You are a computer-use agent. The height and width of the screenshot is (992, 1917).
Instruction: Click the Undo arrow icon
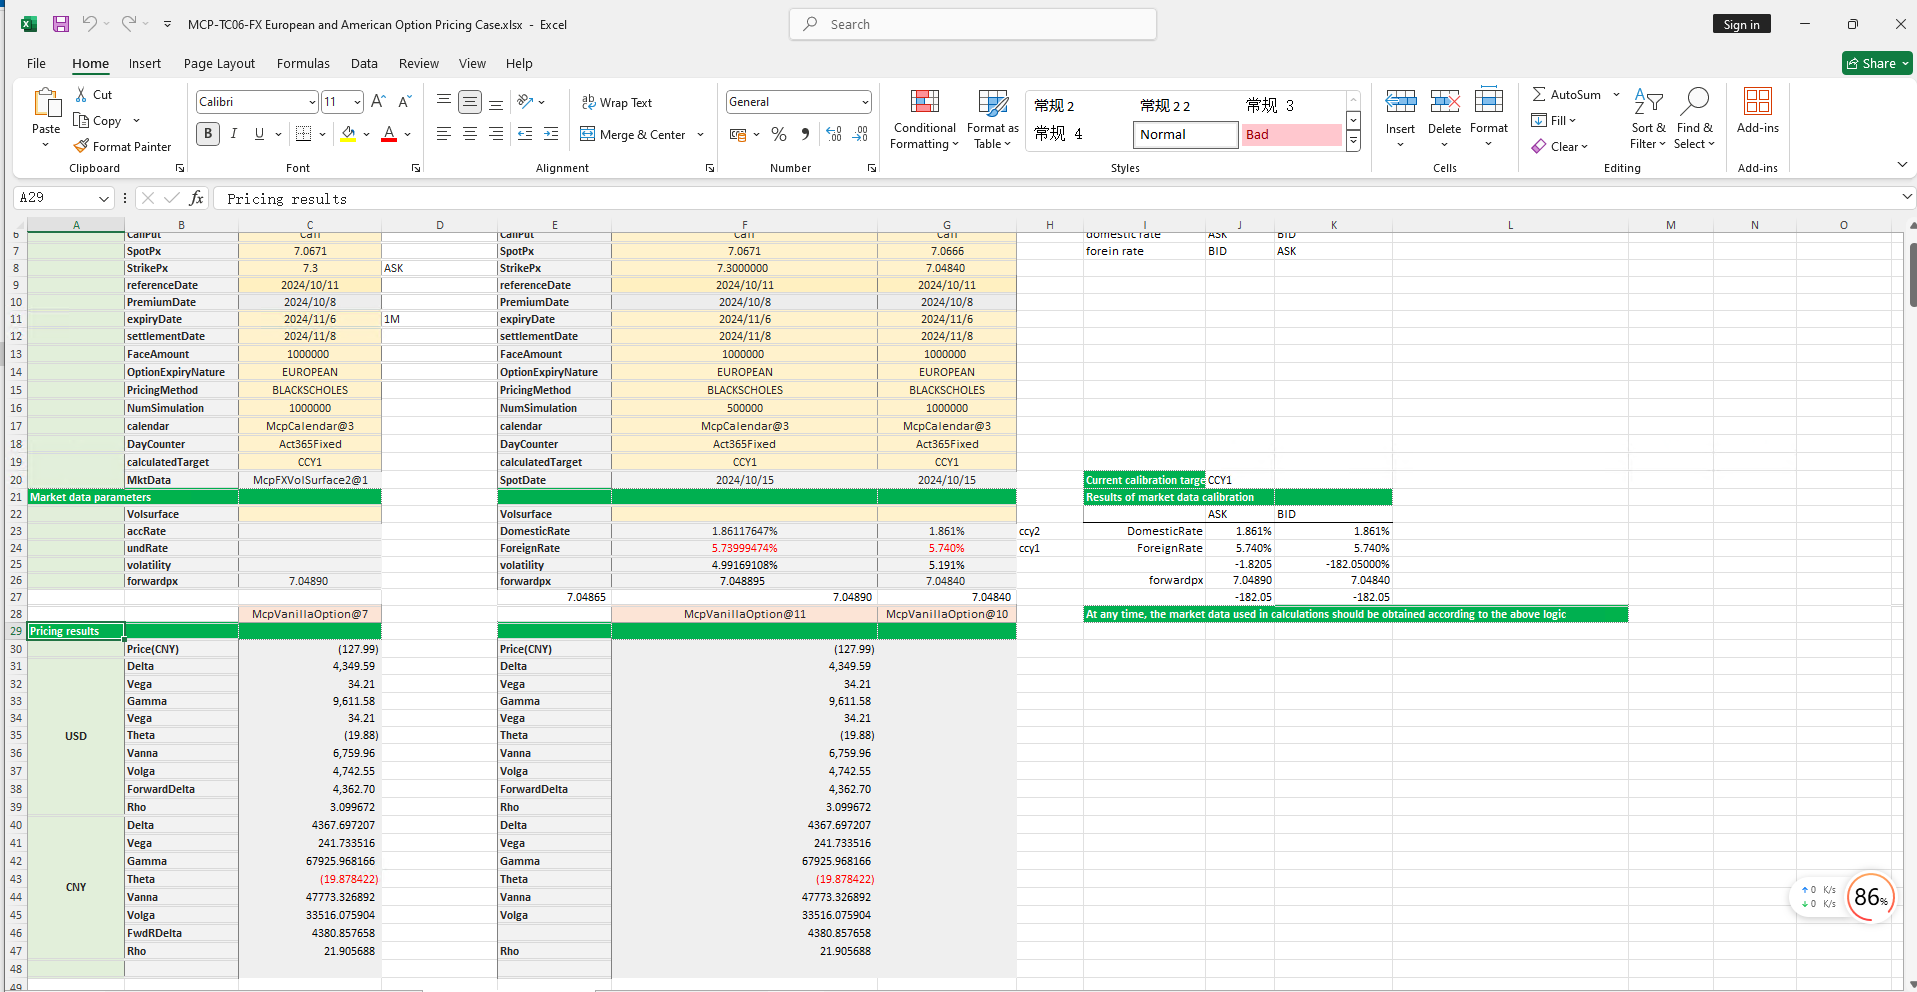click(x=90, y=24)
